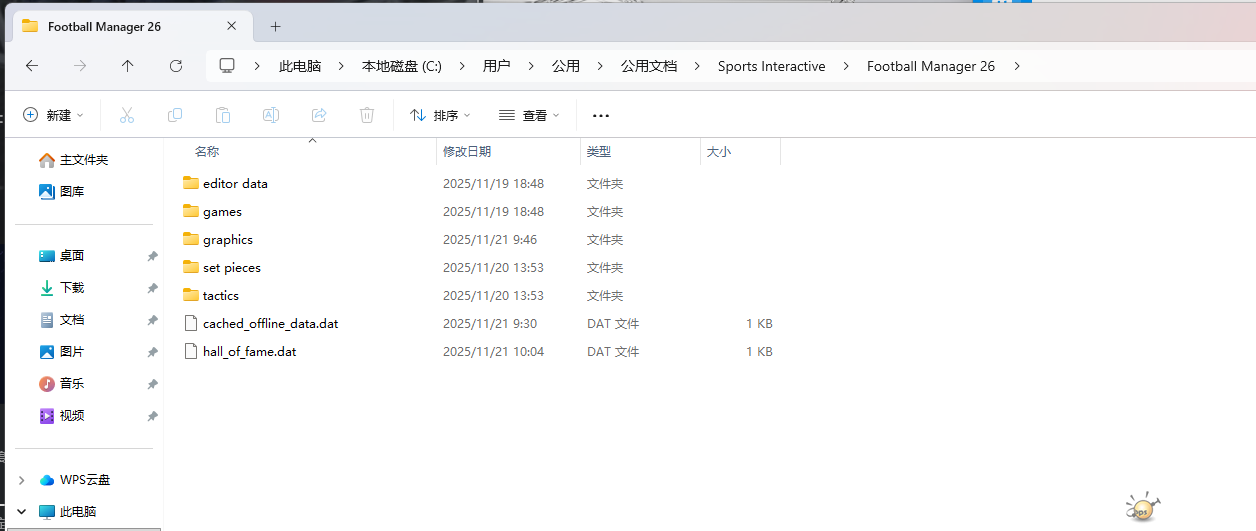This screenshot has width=1256, height=531.
Task: Navigate to Sports Interactive breadcrumb
Action: (772, 66)
